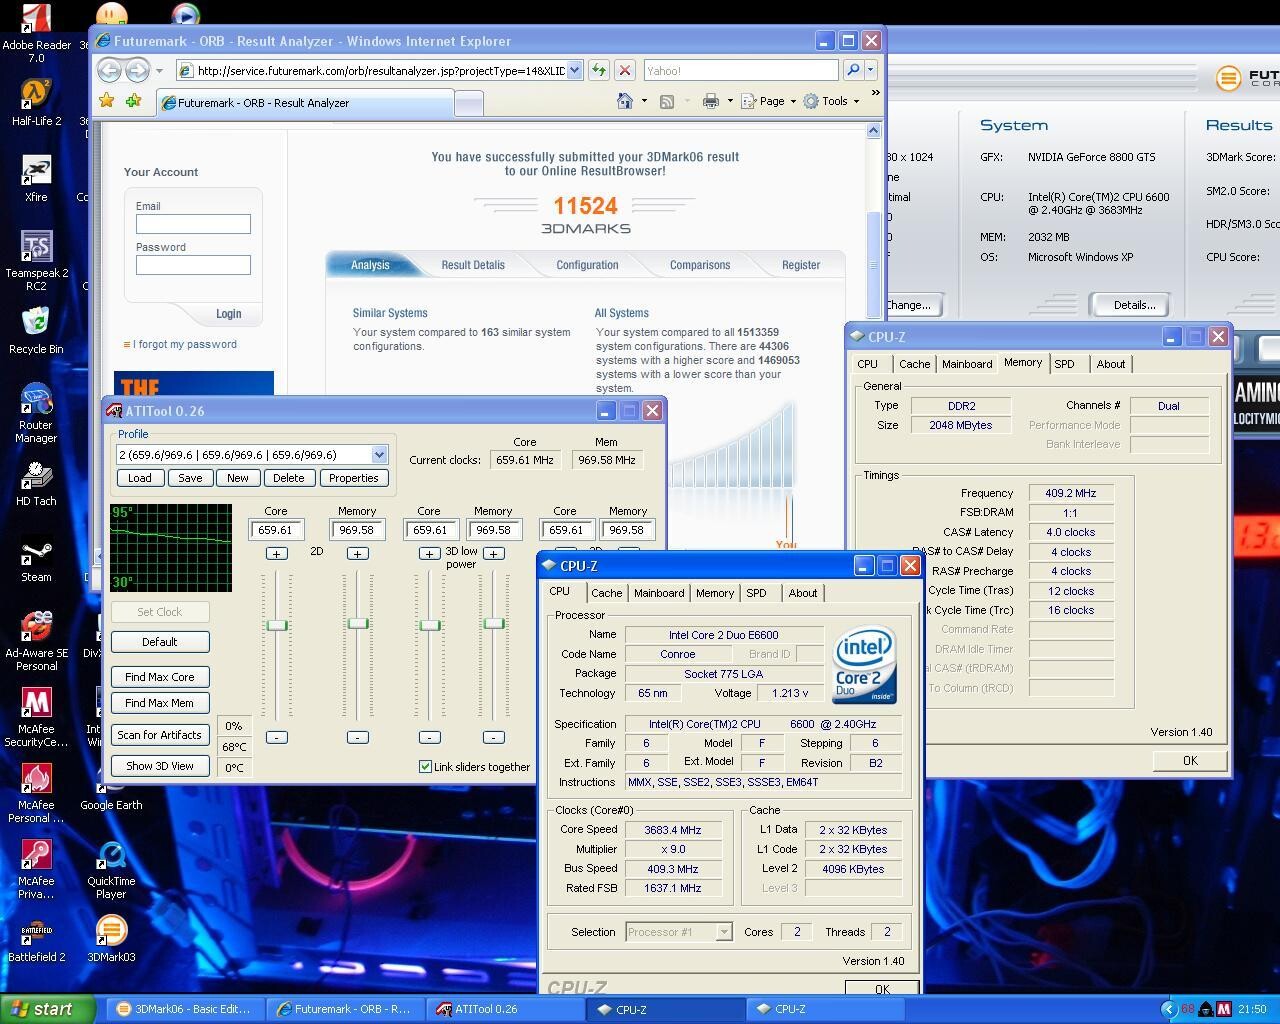
Task: Click the ATITool Default button
Action: click(x=160, y=642)
